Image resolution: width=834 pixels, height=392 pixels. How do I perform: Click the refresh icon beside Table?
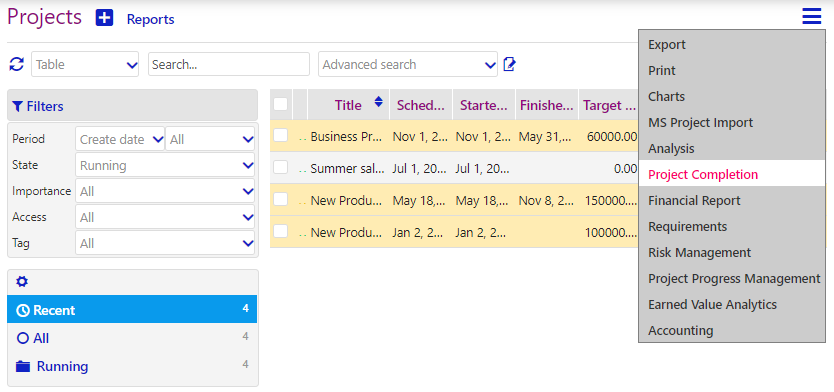tap(17, 64)
